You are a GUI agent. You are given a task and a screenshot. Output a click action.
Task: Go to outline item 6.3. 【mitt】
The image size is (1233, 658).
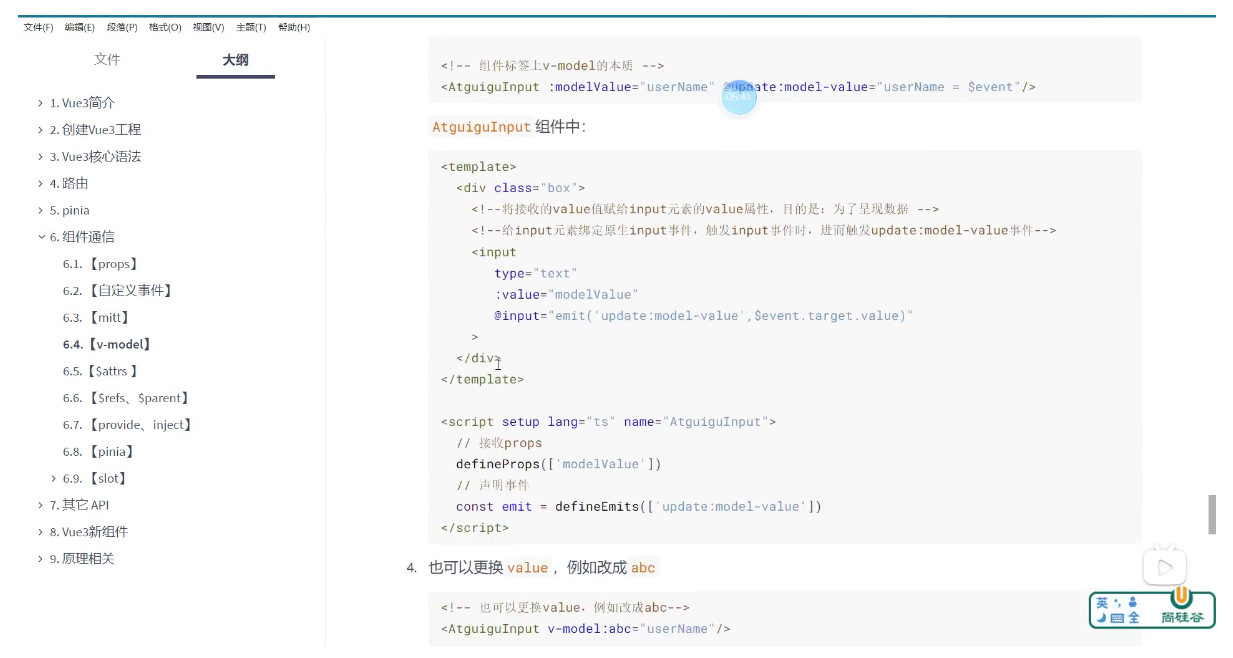(x=97, y=318)
